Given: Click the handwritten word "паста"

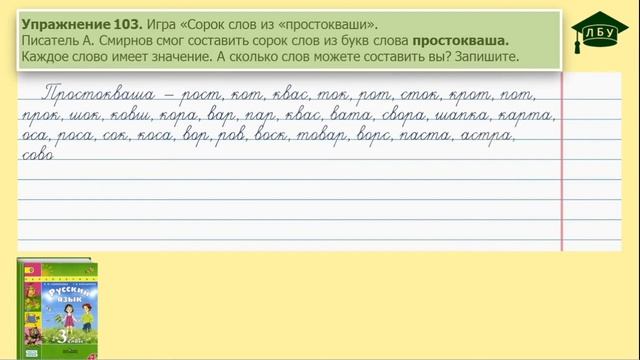Looking at the screenshot, I should [x=426, y=136].
